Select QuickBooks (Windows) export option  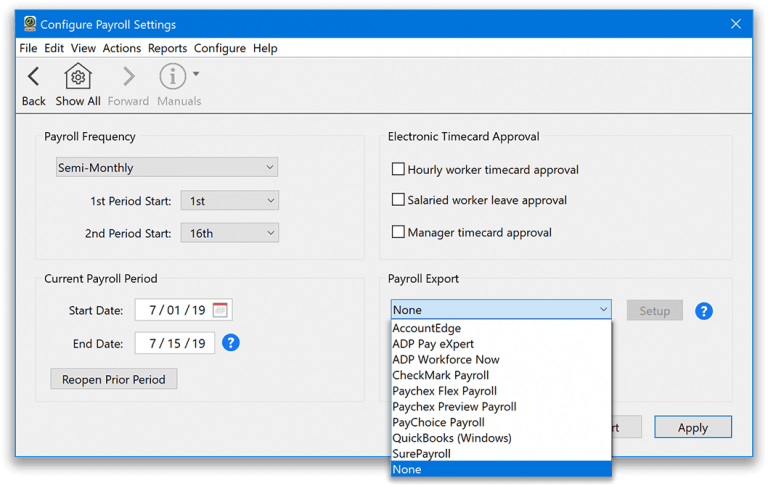click(x=501, y=438)
